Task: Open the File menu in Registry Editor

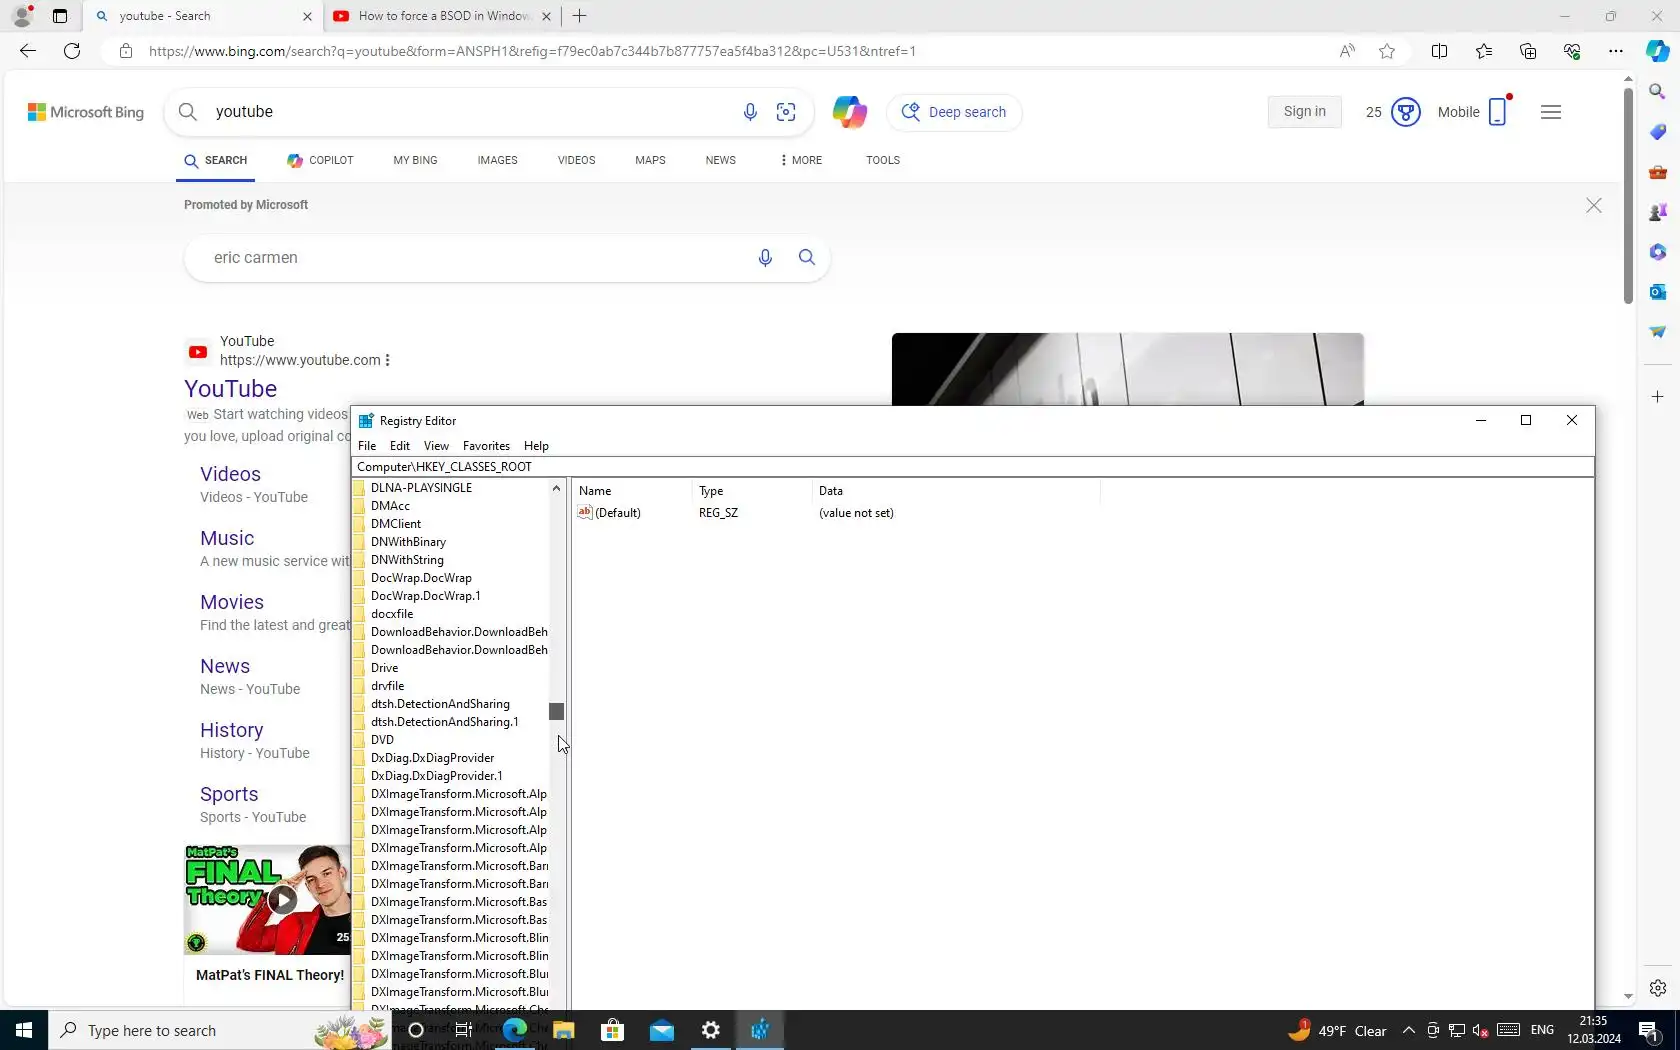Action: coord(367,446)
